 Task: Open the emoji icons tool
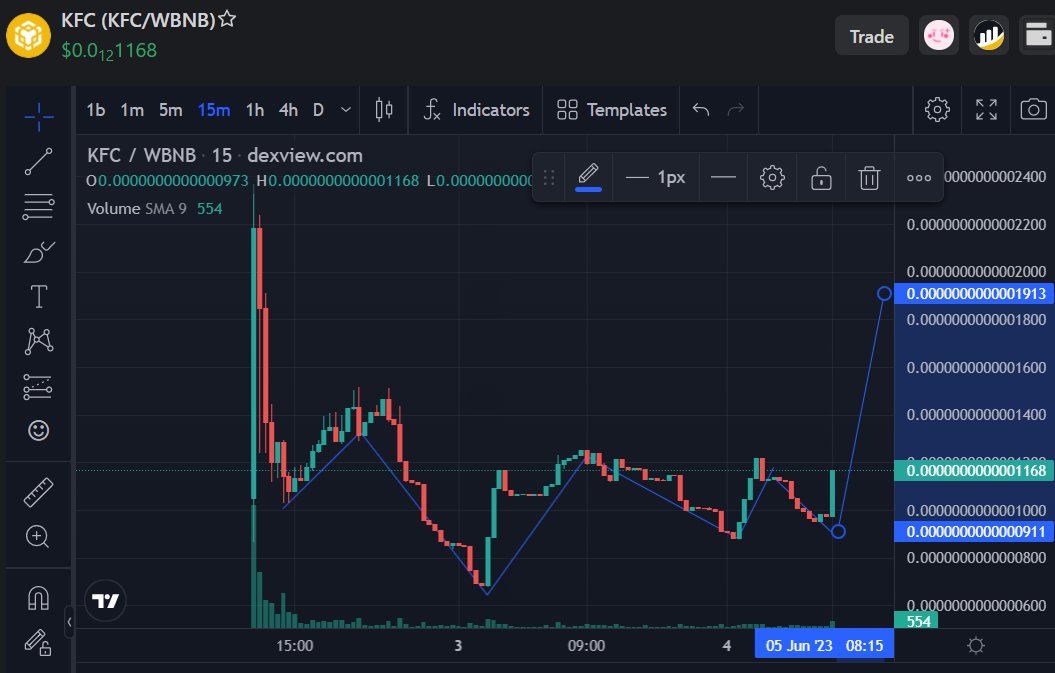coord(38,430)
